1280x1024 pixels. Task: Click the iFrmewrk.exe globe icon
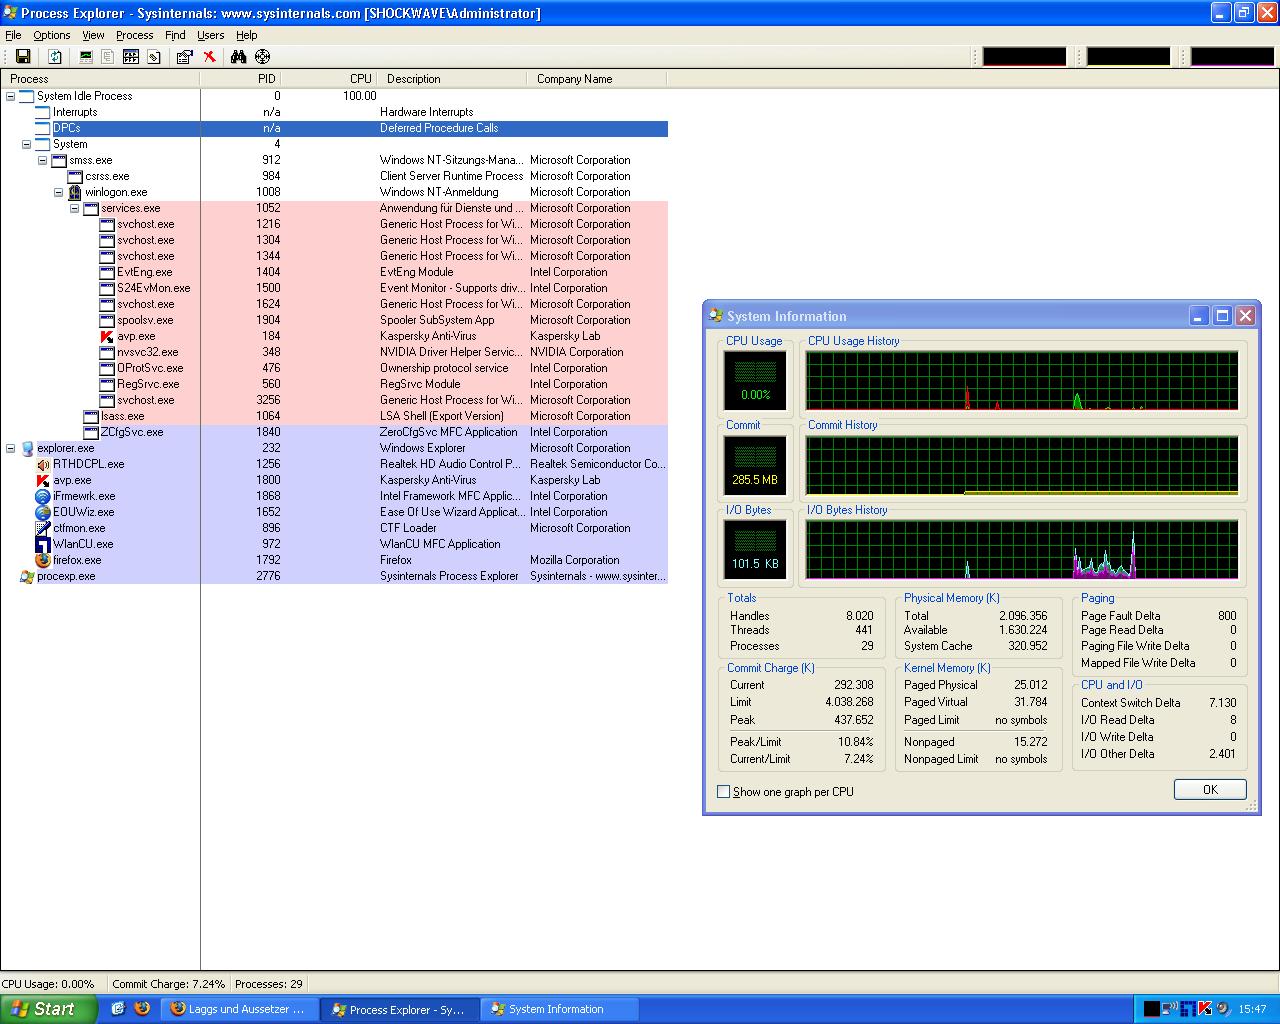click(x=43, y=496)
